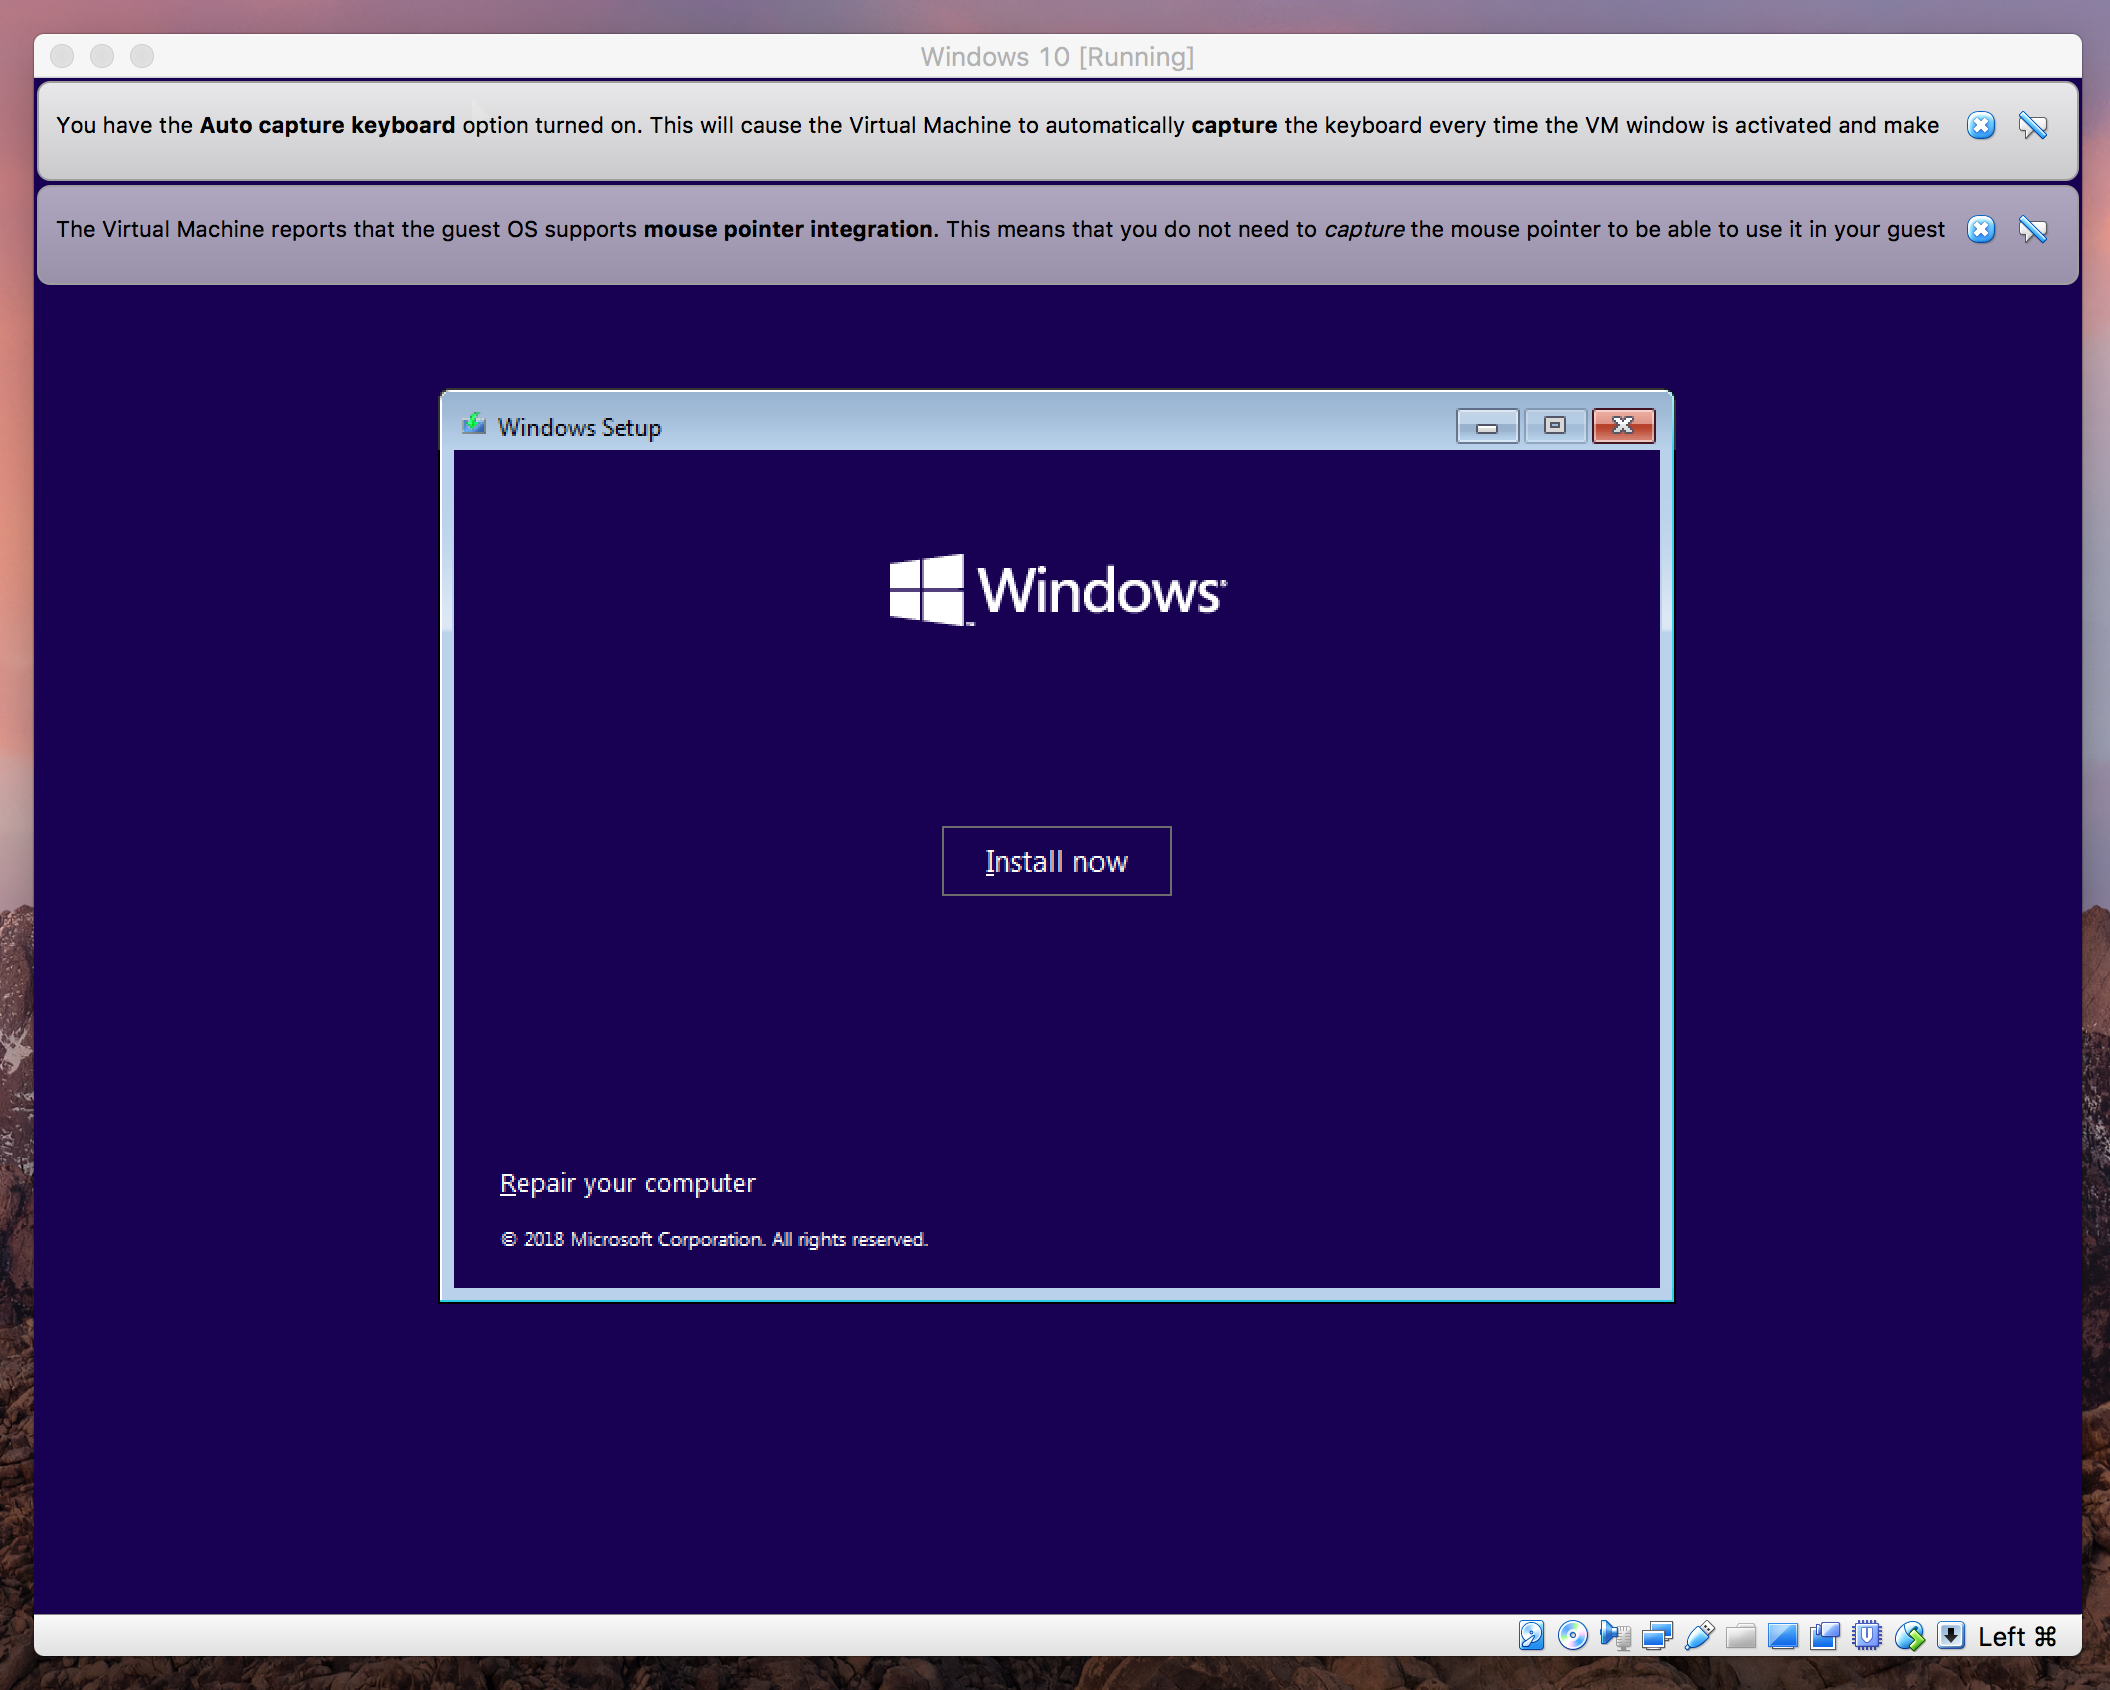Minimize the Windows Setup dialog

(x=1487, y=426)
